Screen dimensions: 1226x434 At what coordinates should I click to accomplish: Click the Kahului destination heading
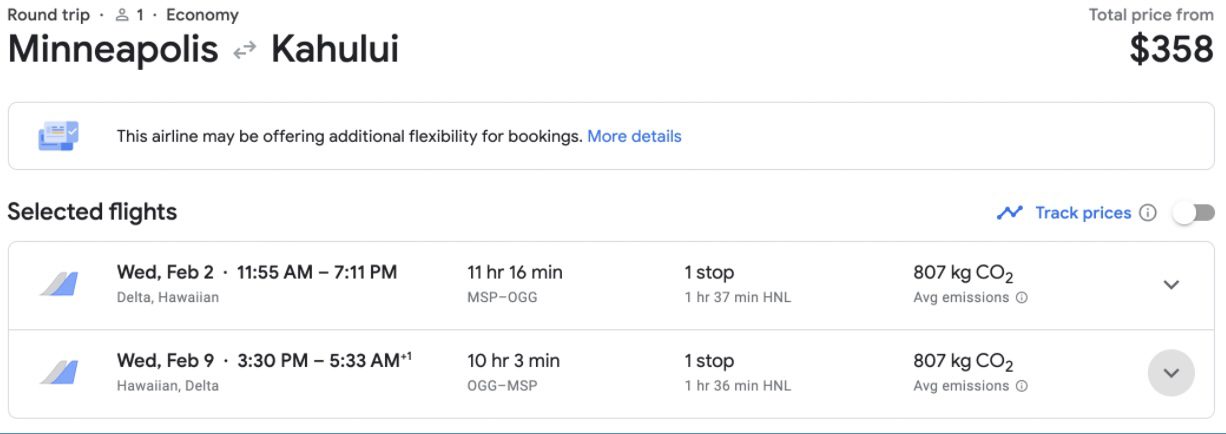335,50
